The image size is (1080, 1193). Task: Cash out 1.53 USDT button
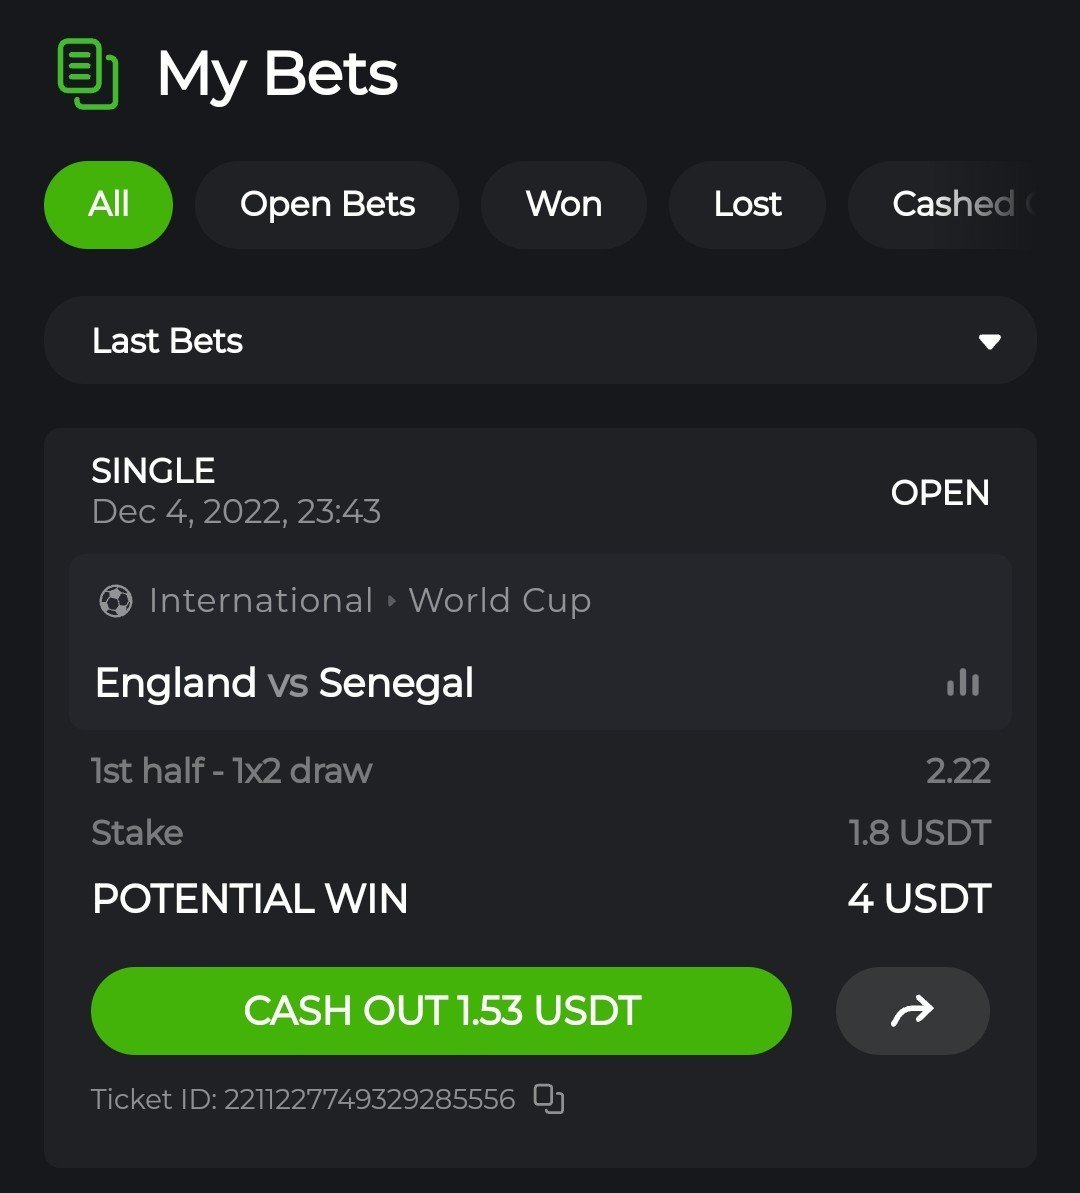click(x=441, y=1010)
